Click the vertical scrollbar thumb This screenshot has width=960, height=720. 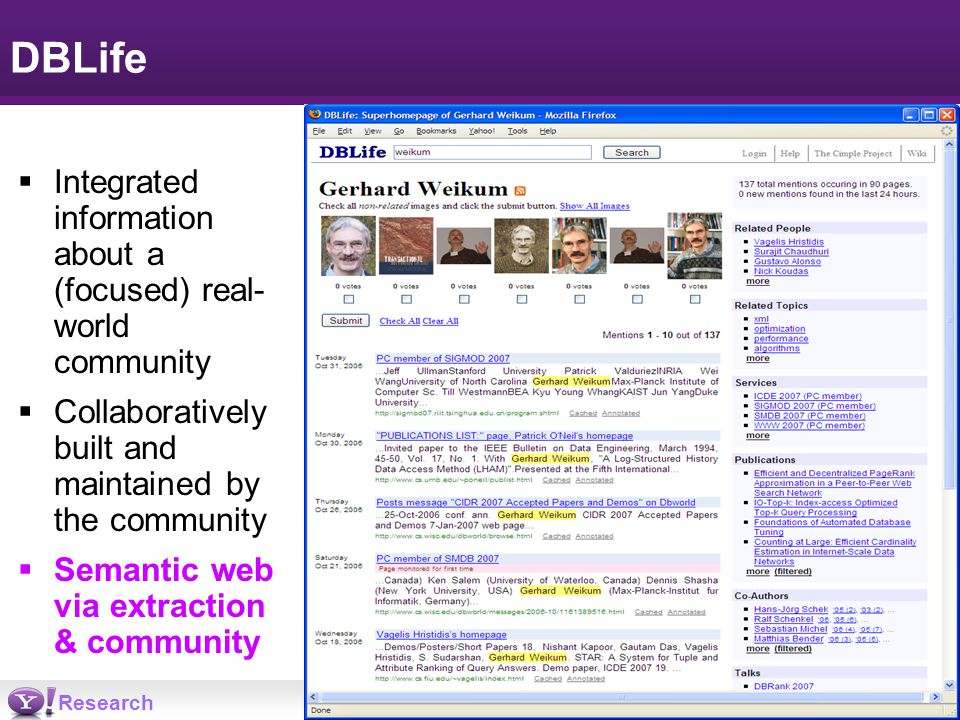[950, 318]
